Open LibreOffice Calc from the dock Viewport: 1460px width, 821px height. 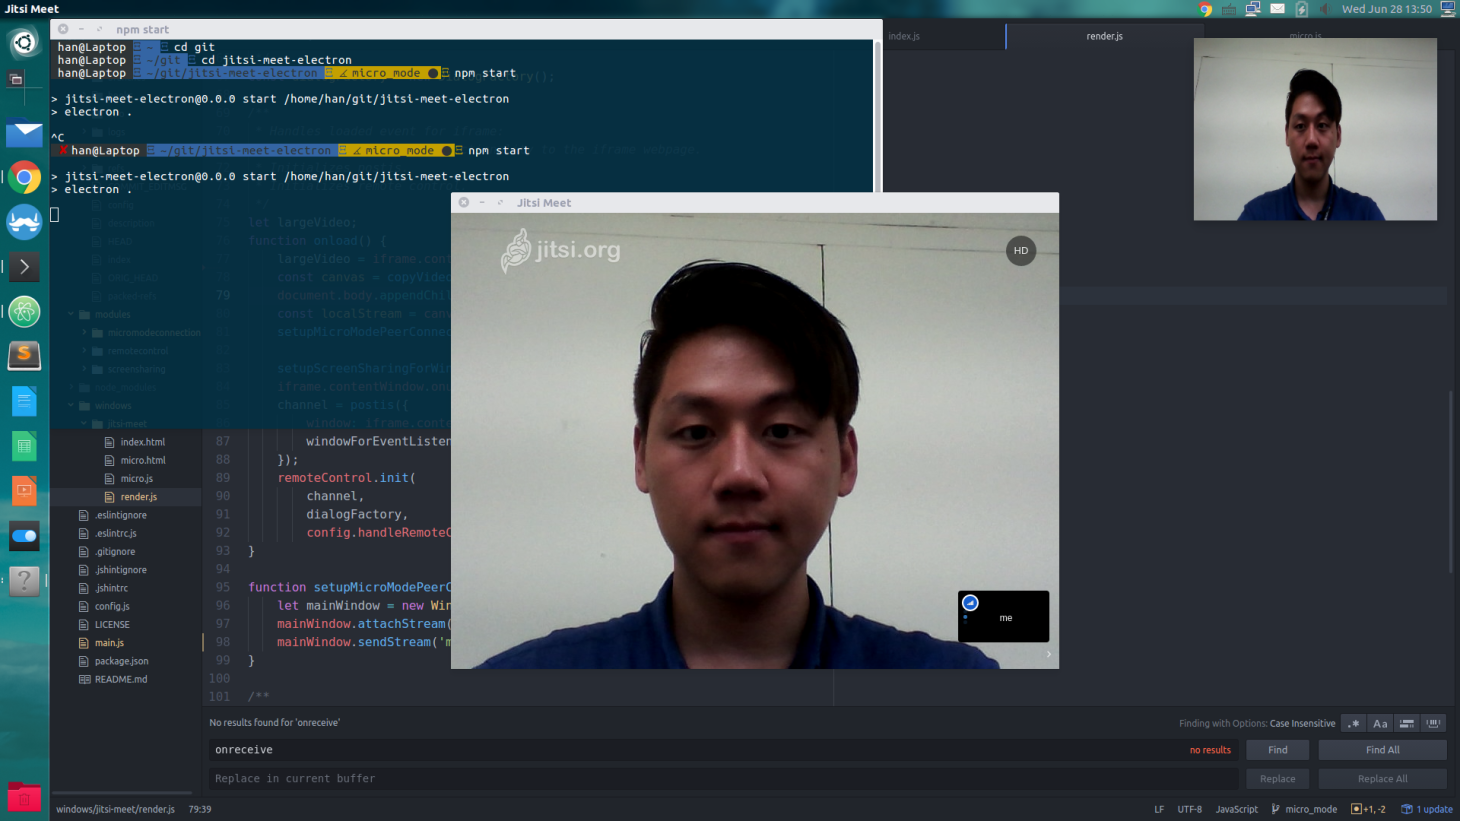[24, 446]
